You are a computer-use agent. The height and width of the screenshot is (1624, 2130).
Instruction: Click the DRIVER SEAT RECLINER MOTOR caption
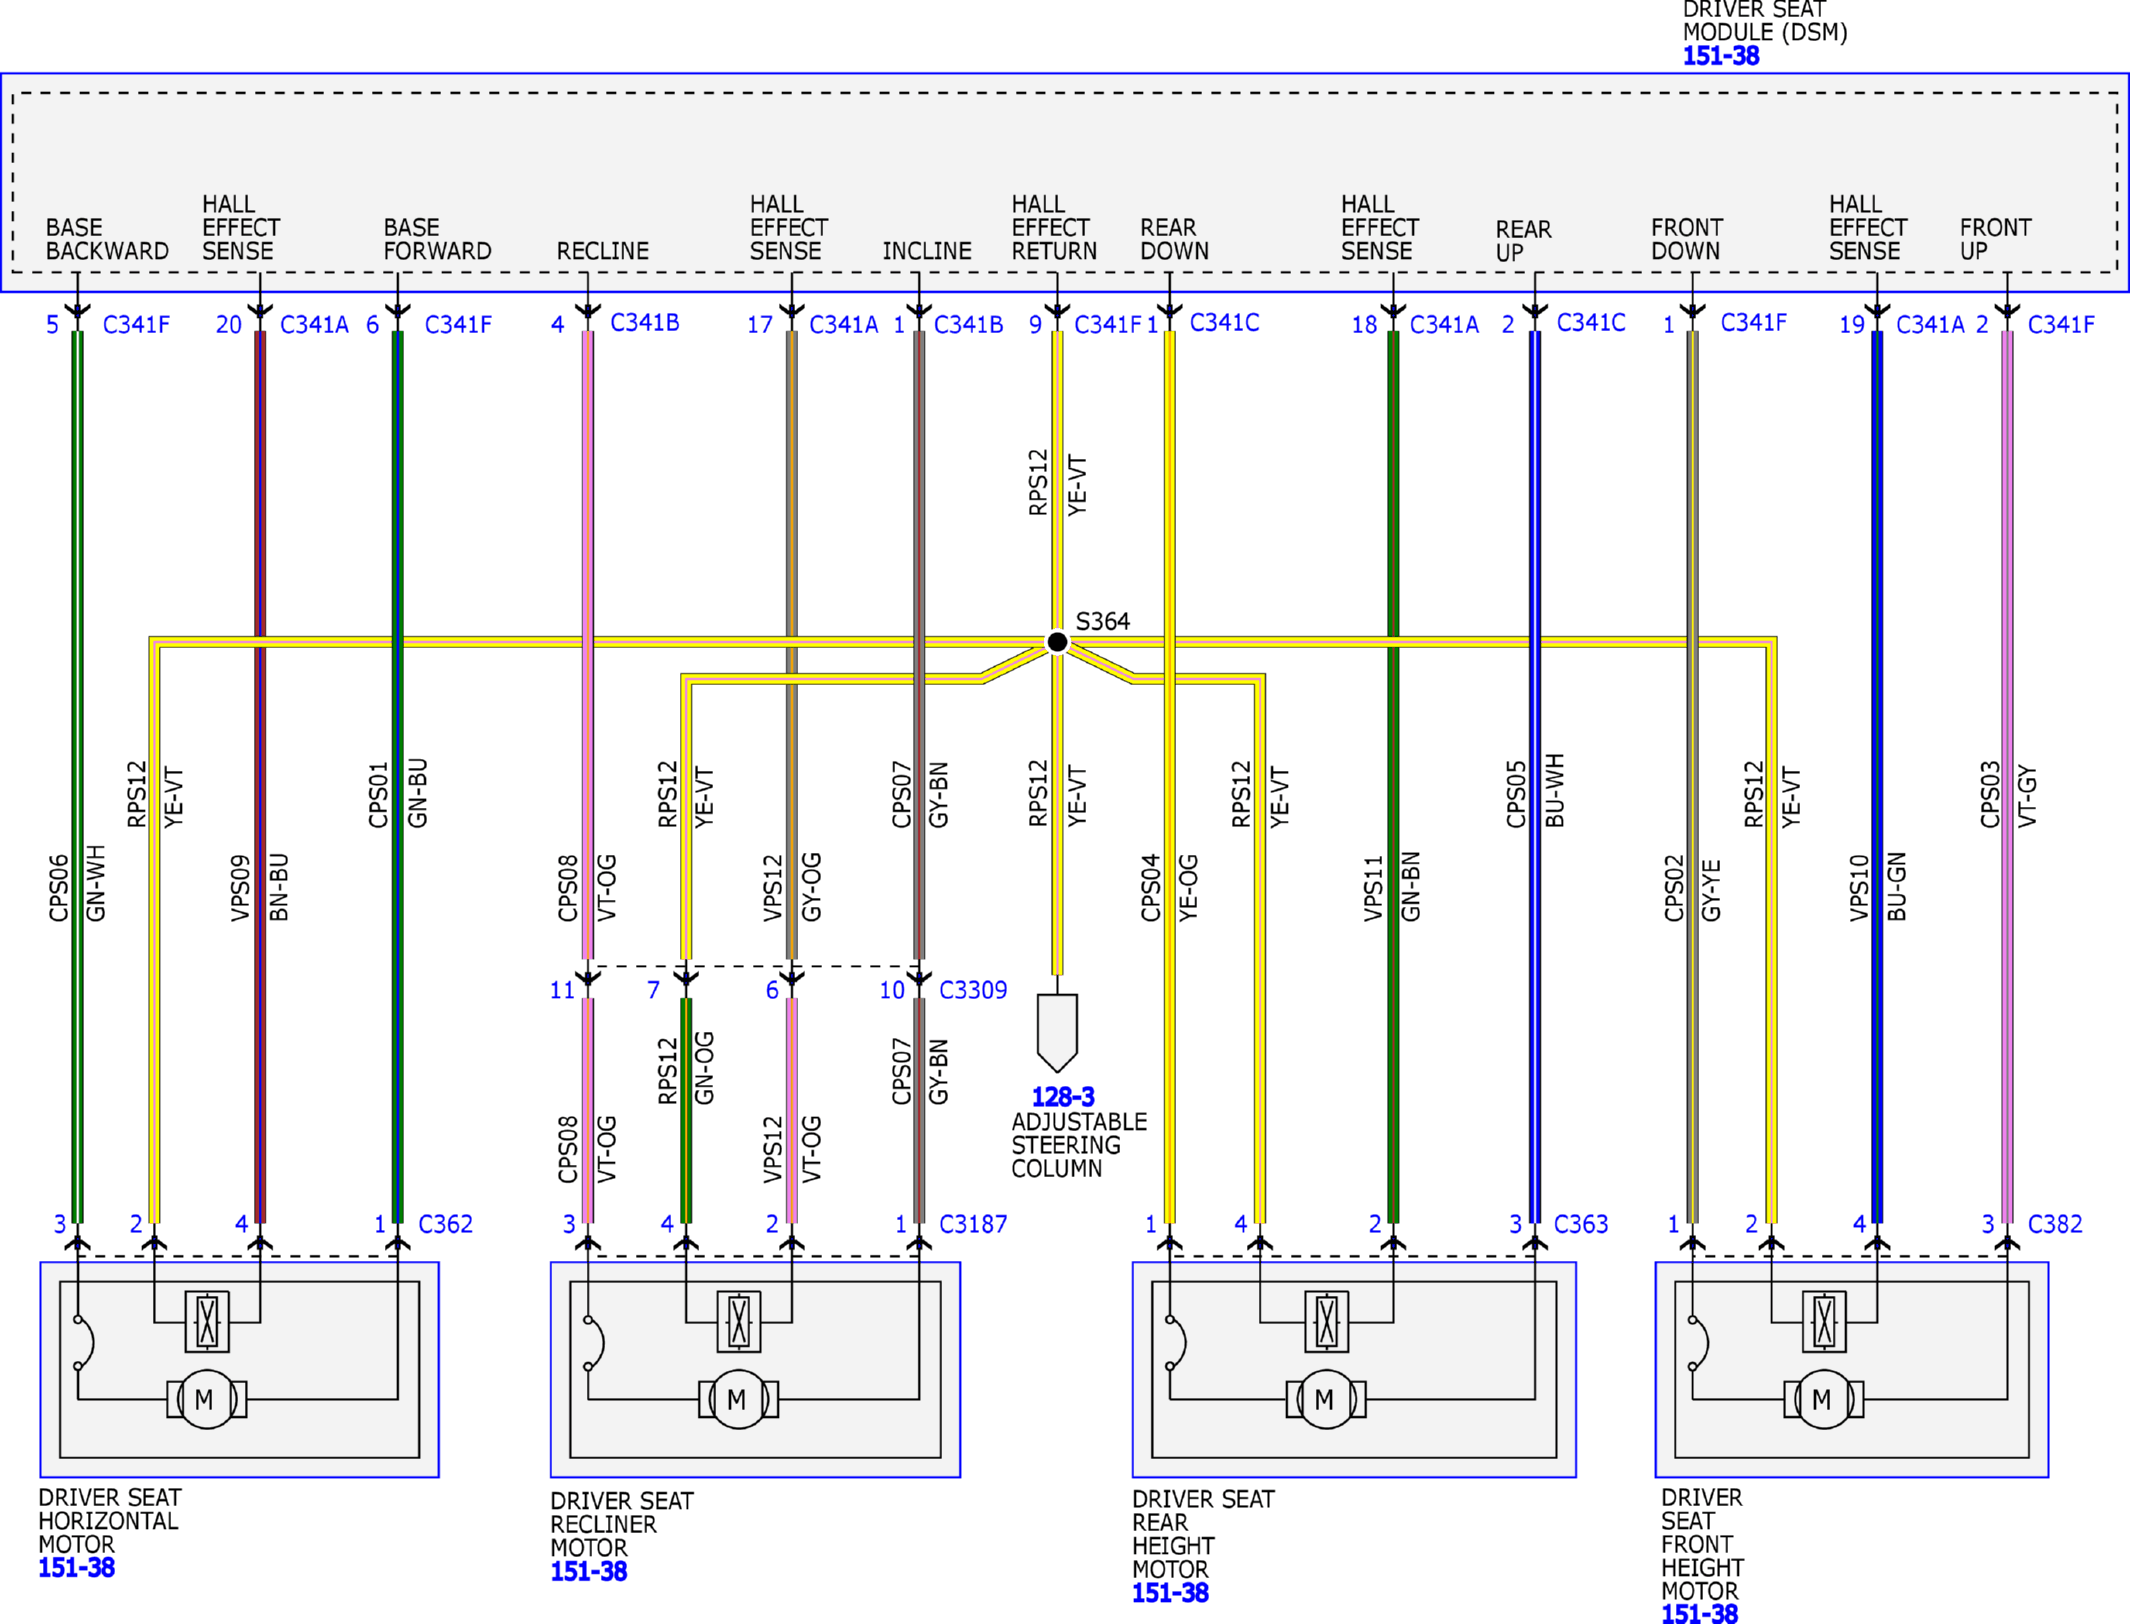pyautogui.click(x=622, y=1524)
